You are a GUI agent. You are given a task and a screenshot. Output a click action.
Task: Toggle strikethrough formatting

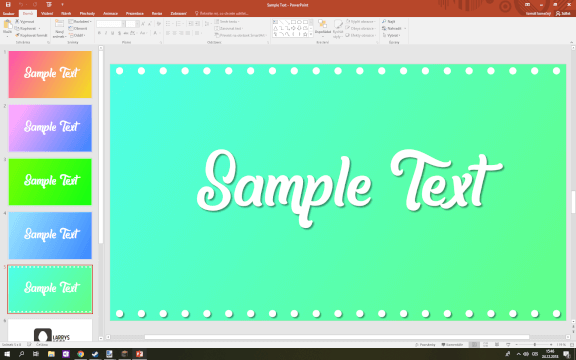point(126,33)
